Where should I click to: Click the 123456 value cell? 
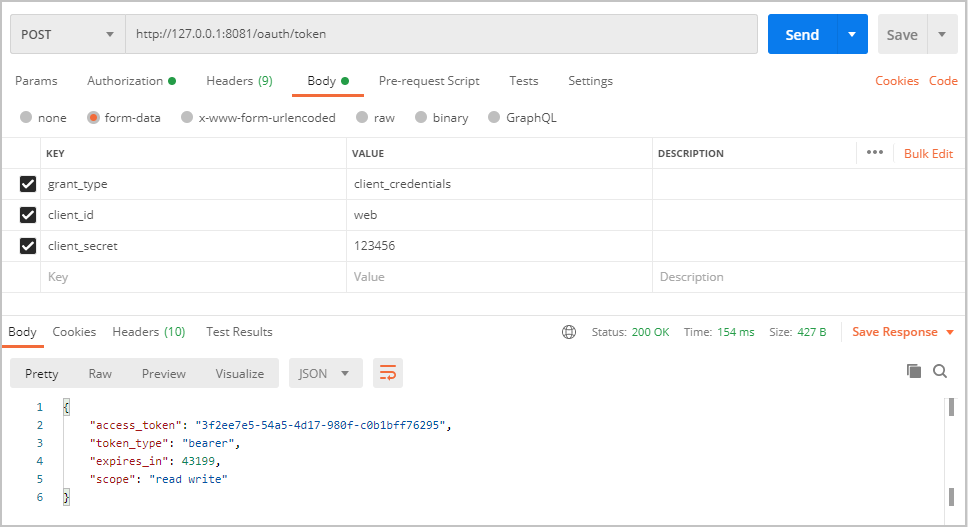[x=499, y=246]
